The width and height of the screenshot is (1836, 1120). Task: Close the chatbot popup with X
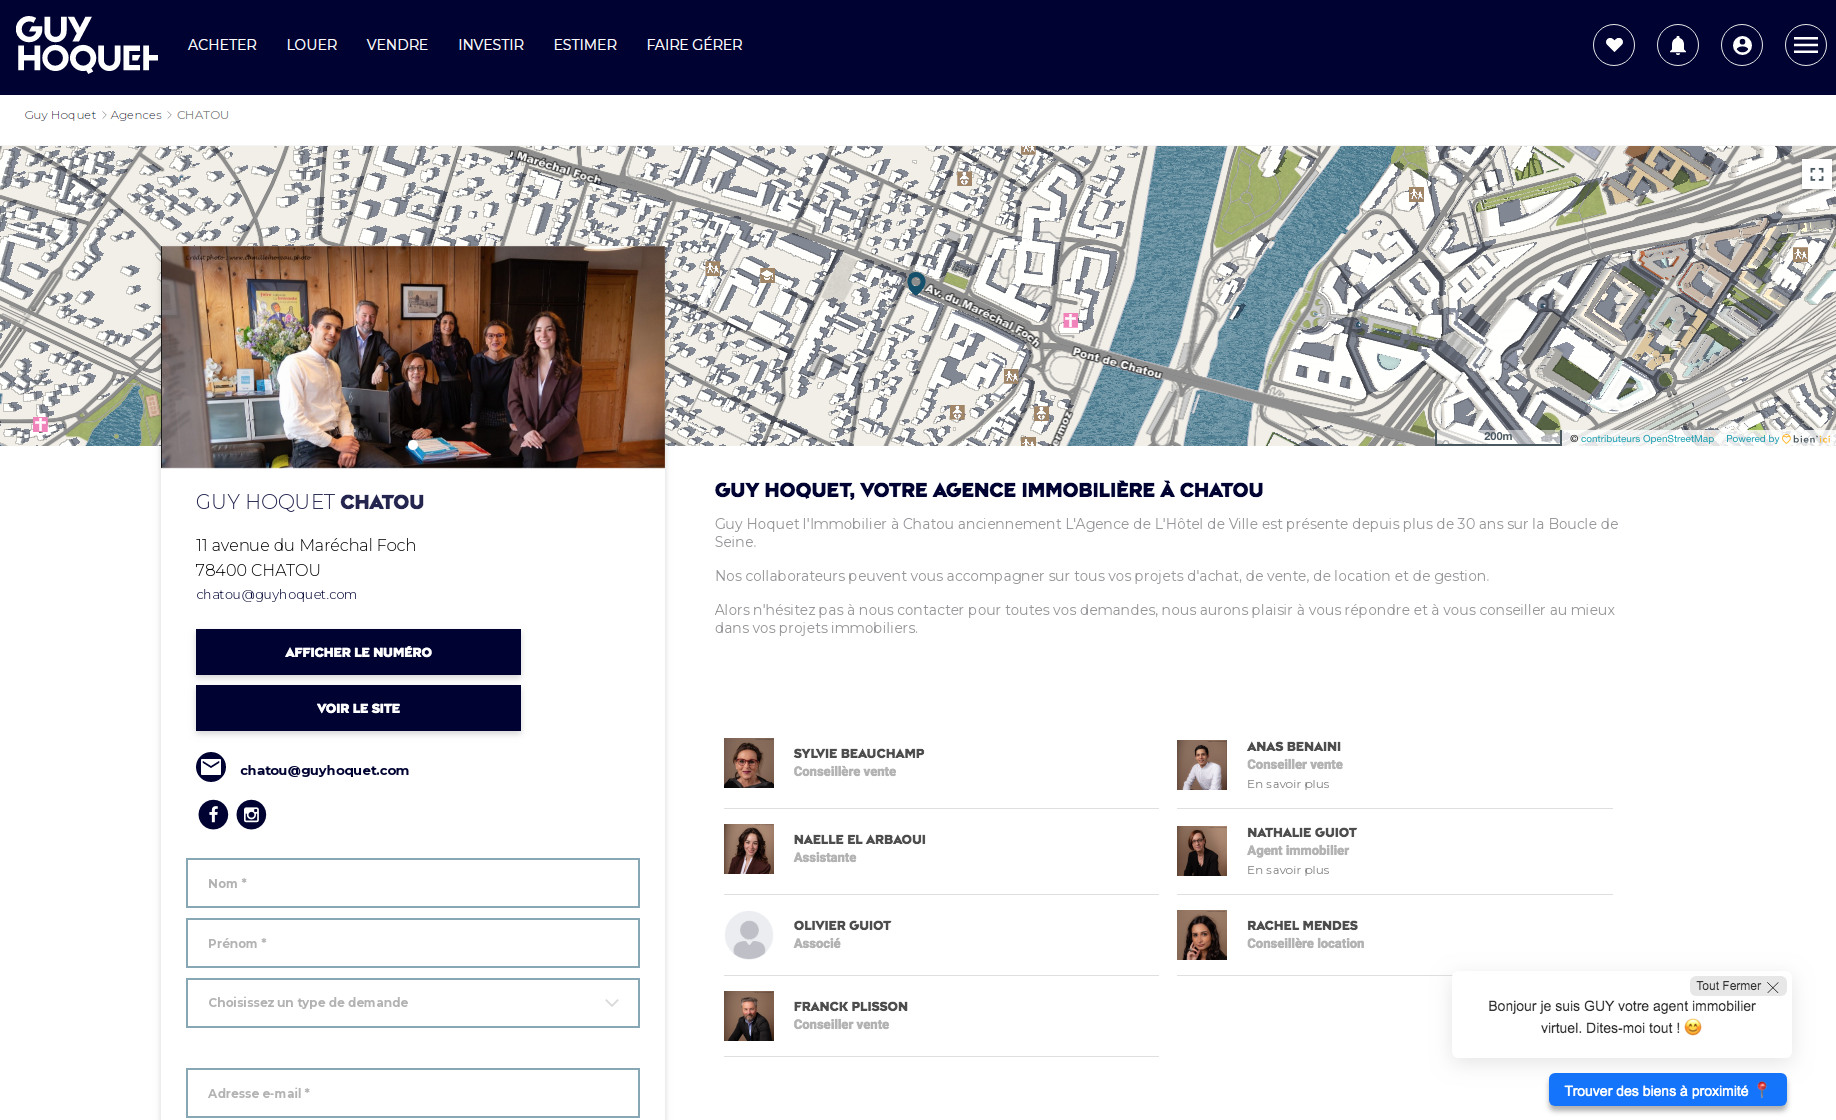pyautogui.click(x=1773, y=987)
